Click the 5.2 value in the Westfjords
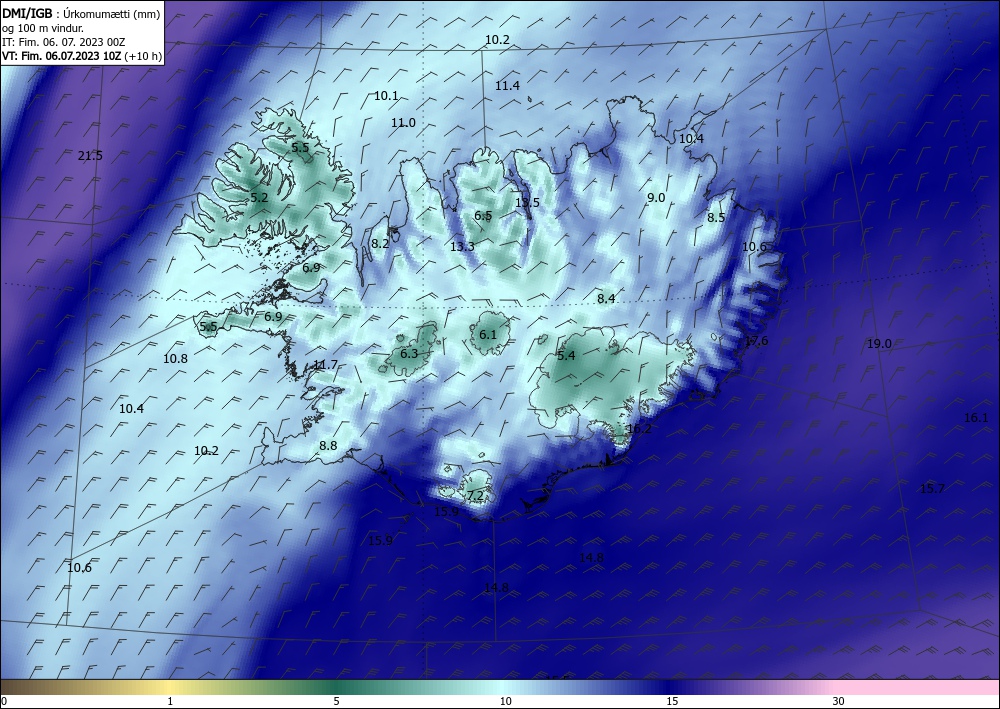Screen dimensions: 1000x709 [x=259, y=198]
